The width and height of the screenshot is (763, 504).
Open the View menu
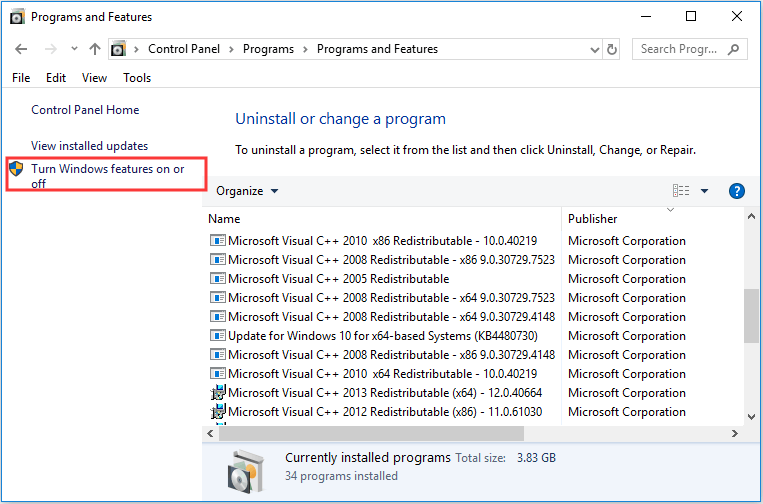click(x=94, y=78)
